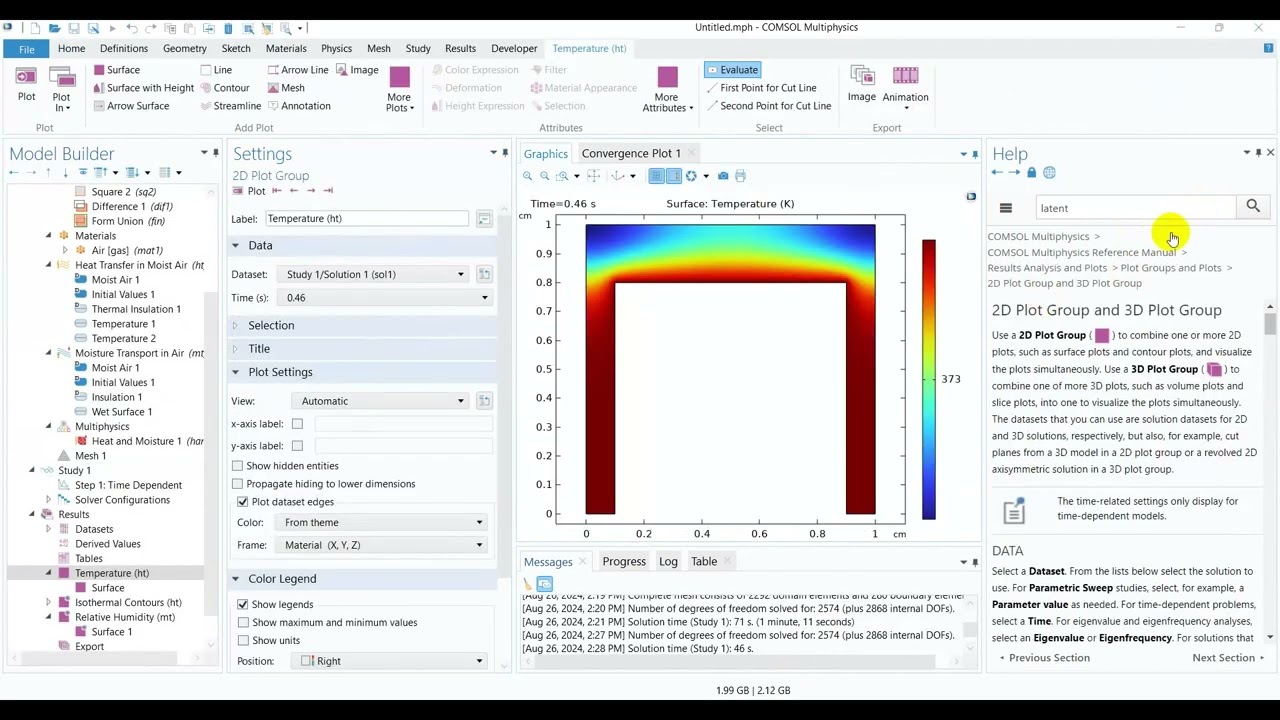This screenshot has height=720, width=1280.
Task: Open Help table of contents hamburger menu
Action: (x=1006, y=208)
